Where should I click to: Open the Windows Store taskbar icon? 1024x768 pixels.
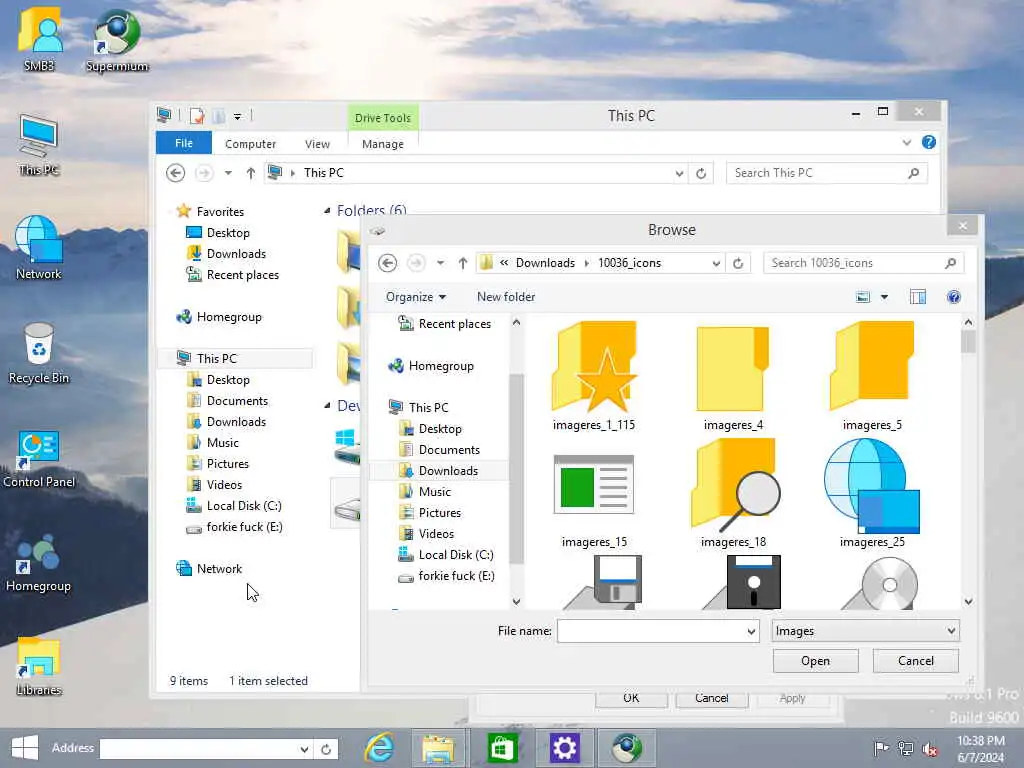[x=502, y=748]
